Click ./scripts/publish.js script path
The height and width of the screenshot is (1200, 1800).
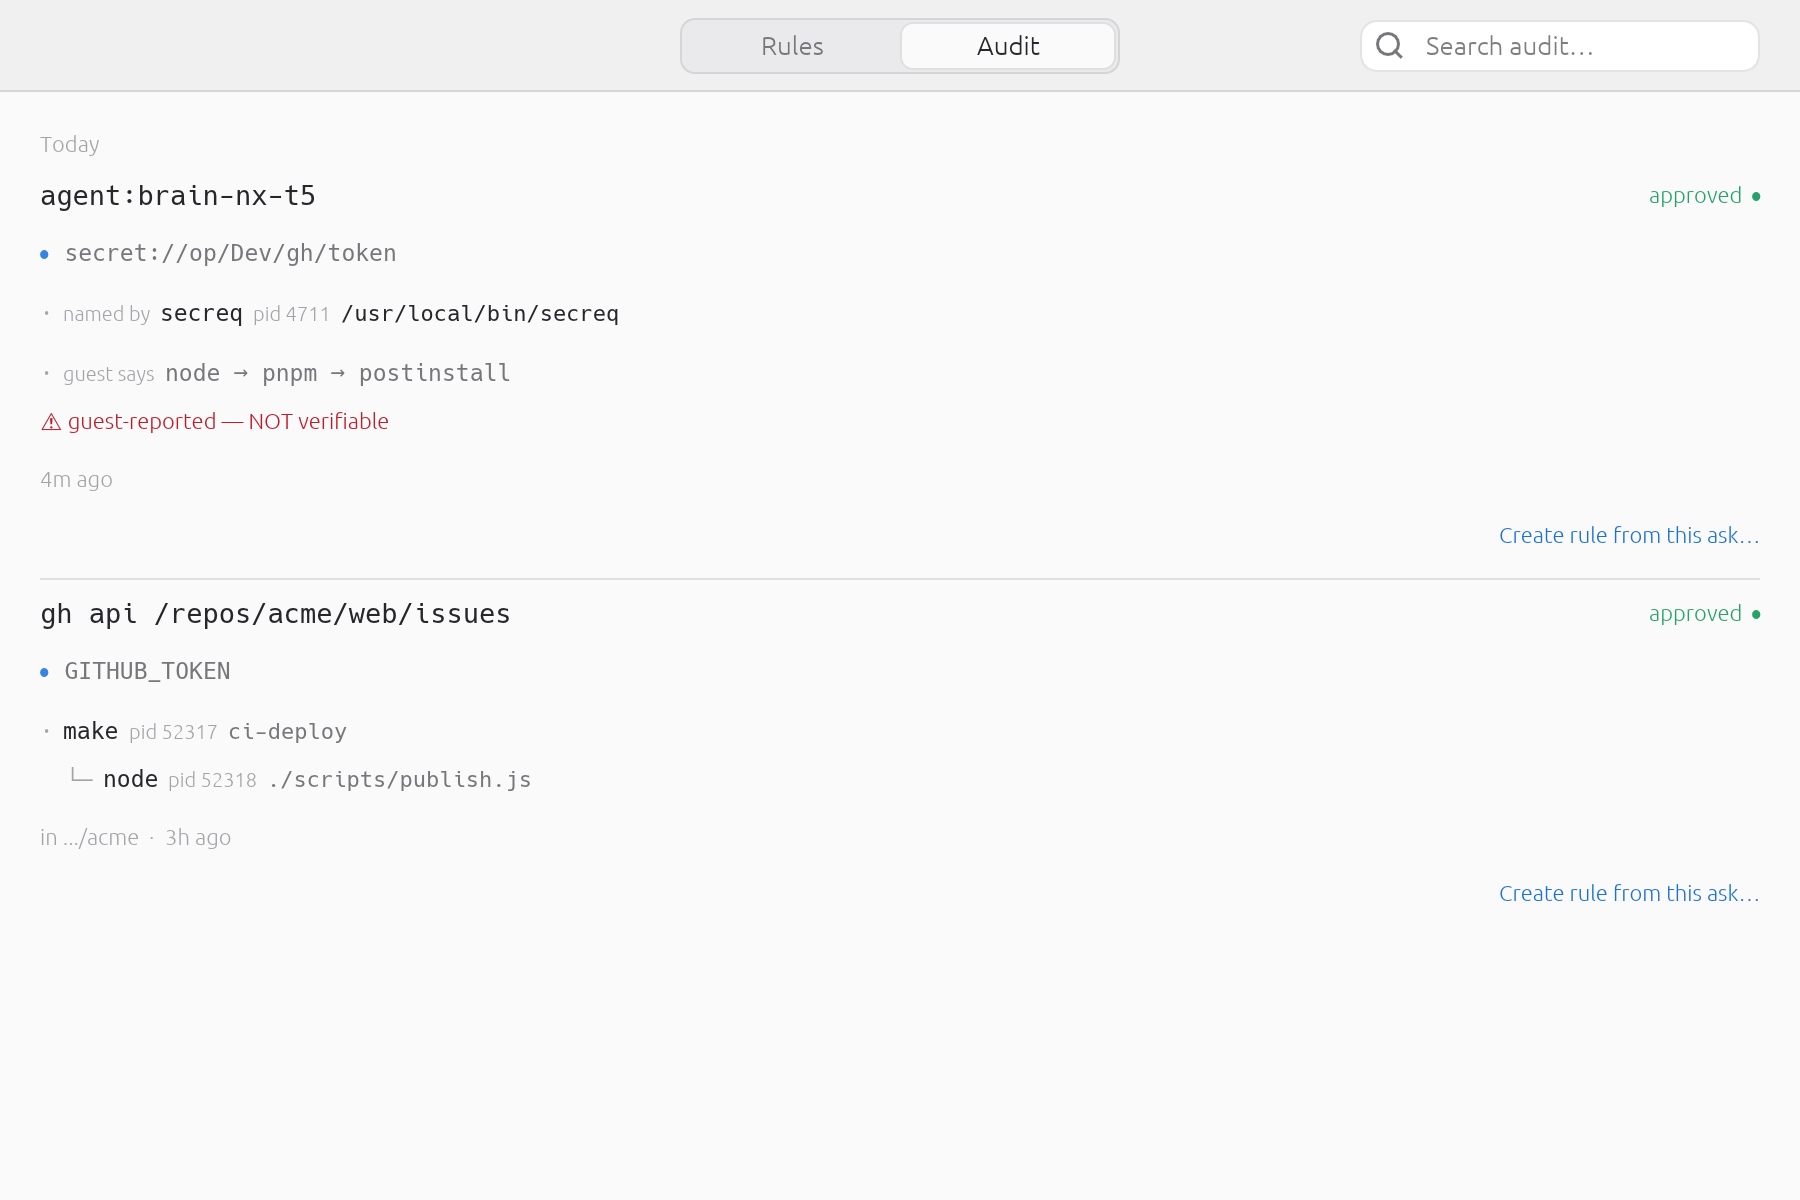(x=399, y=780)
